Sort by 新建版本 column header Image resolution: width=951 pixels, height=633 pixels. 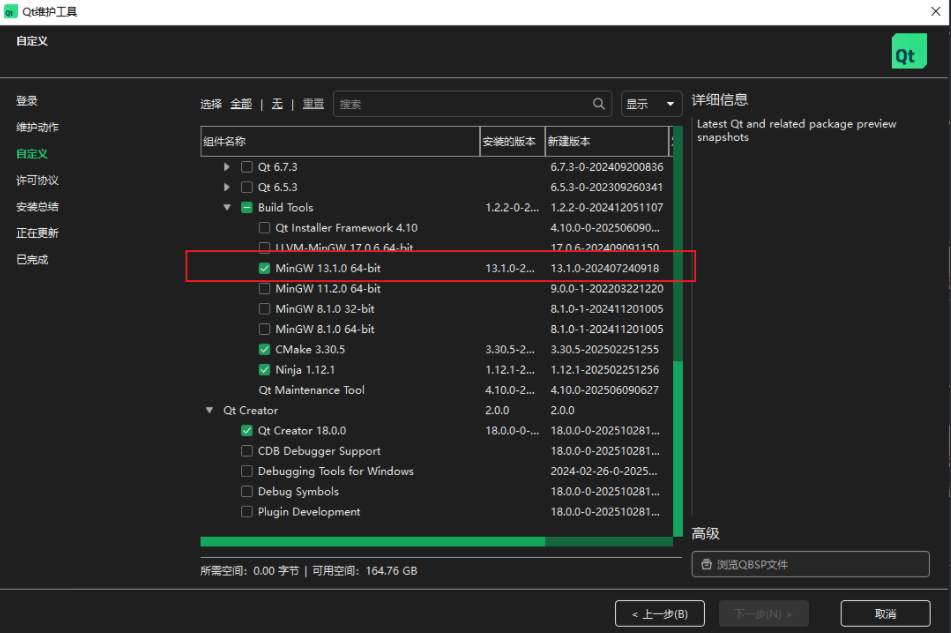(x=607, y=141)
